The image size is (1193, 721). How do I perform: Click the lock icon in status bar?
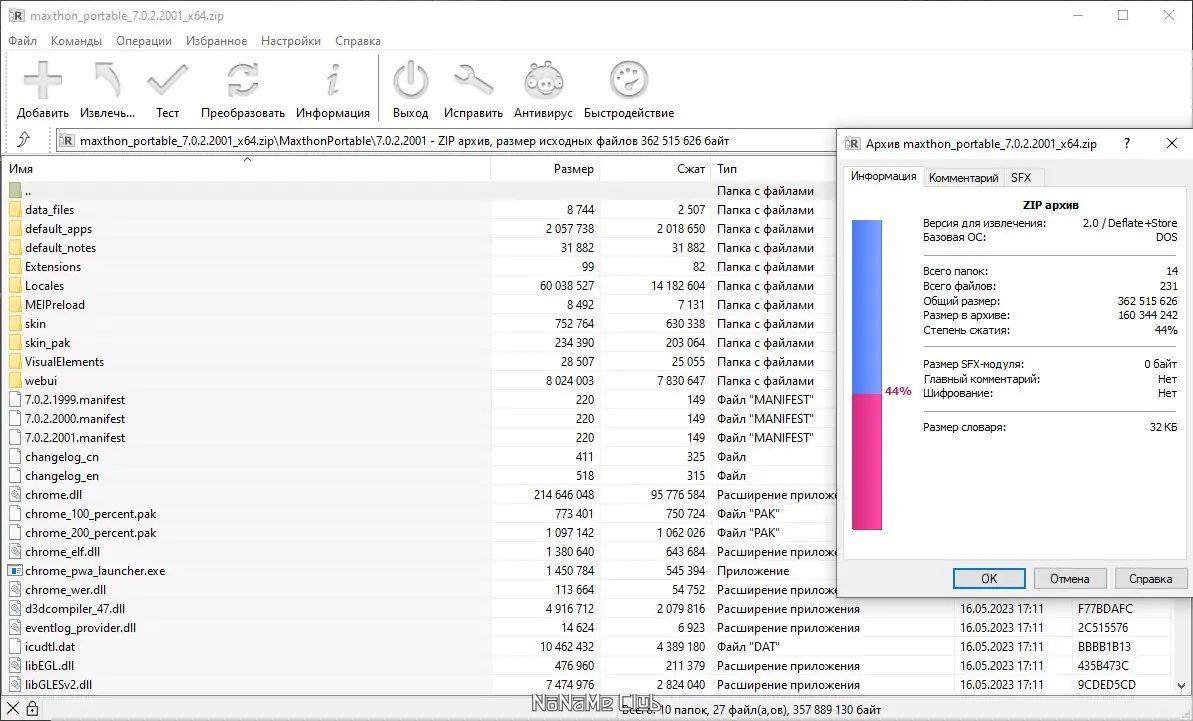(34, 707)
